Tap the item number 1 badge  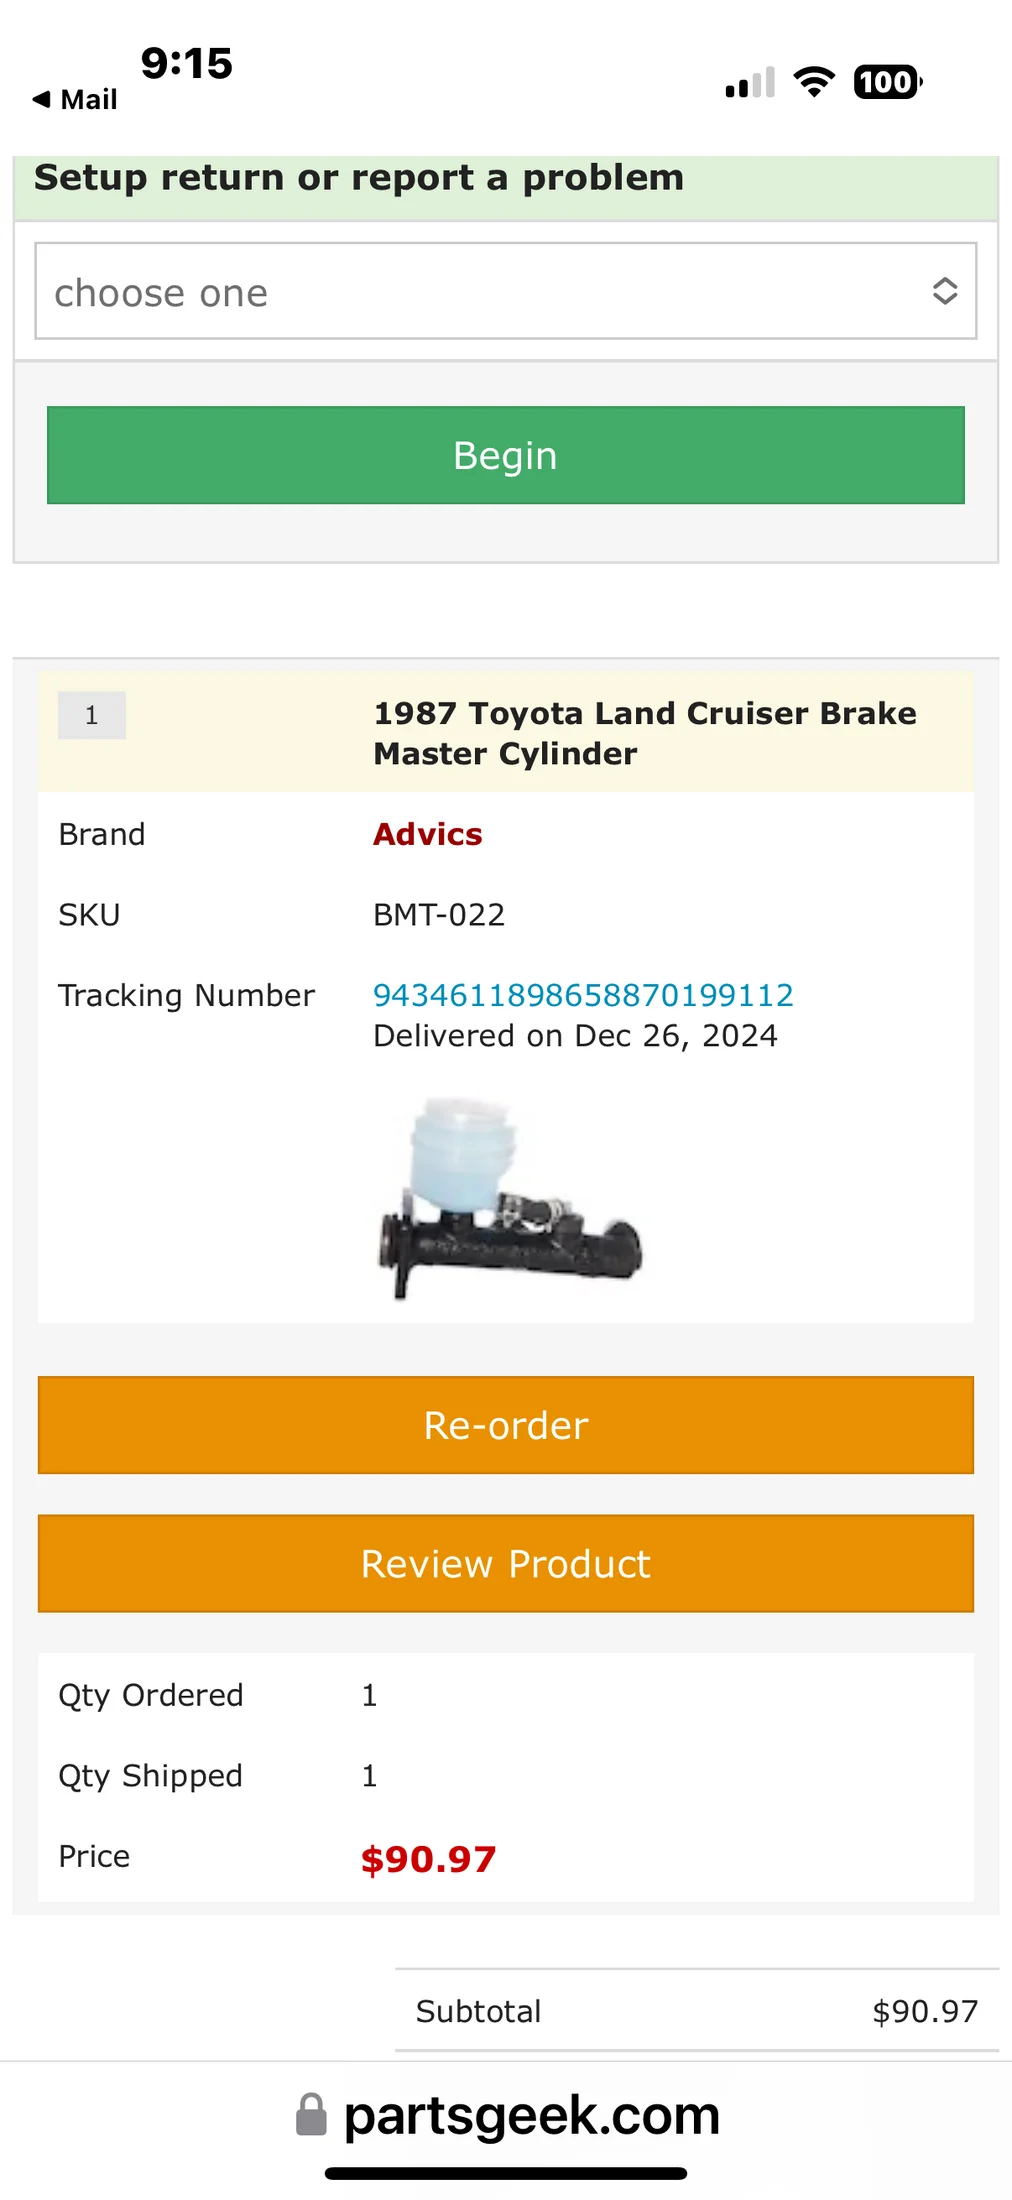click(x=92, y=715)
